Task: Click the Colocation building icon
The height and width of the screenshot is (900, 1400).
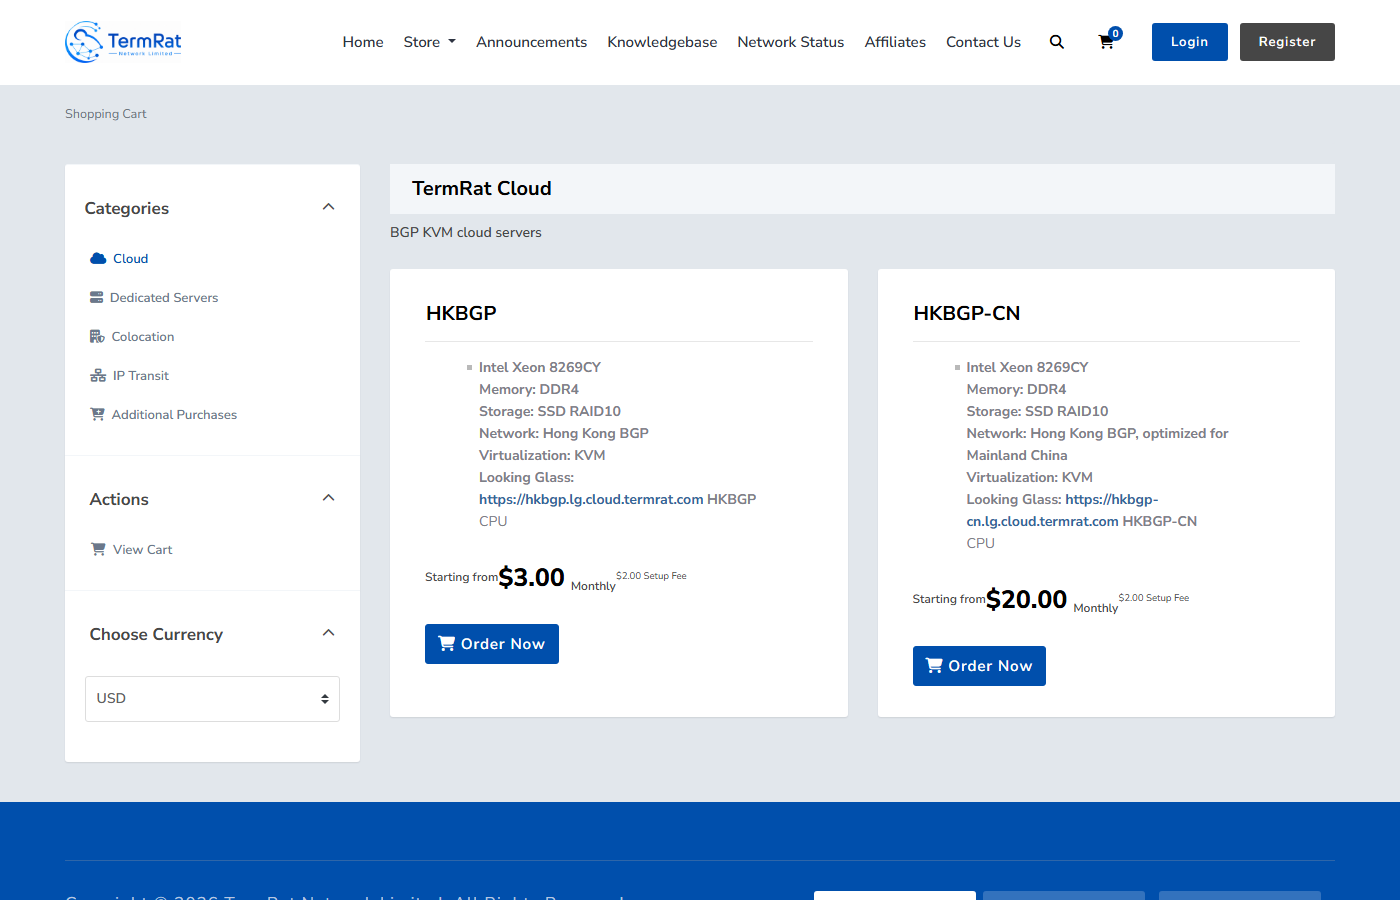Action: (x=97, y=336)
